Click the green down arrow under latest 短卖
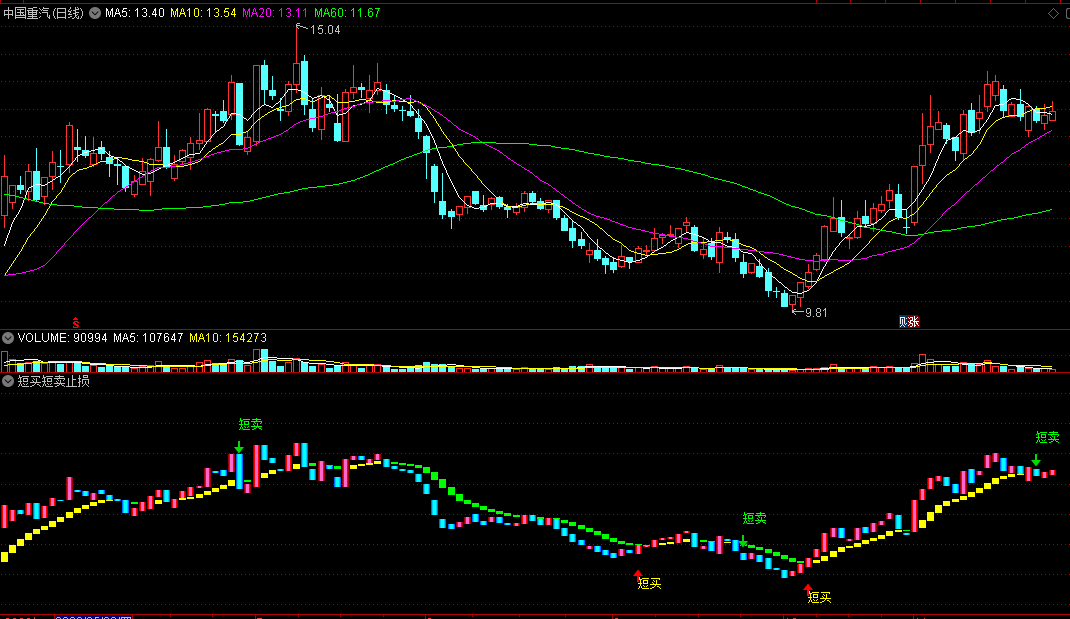1070x619 pixels. point(1036,460)
